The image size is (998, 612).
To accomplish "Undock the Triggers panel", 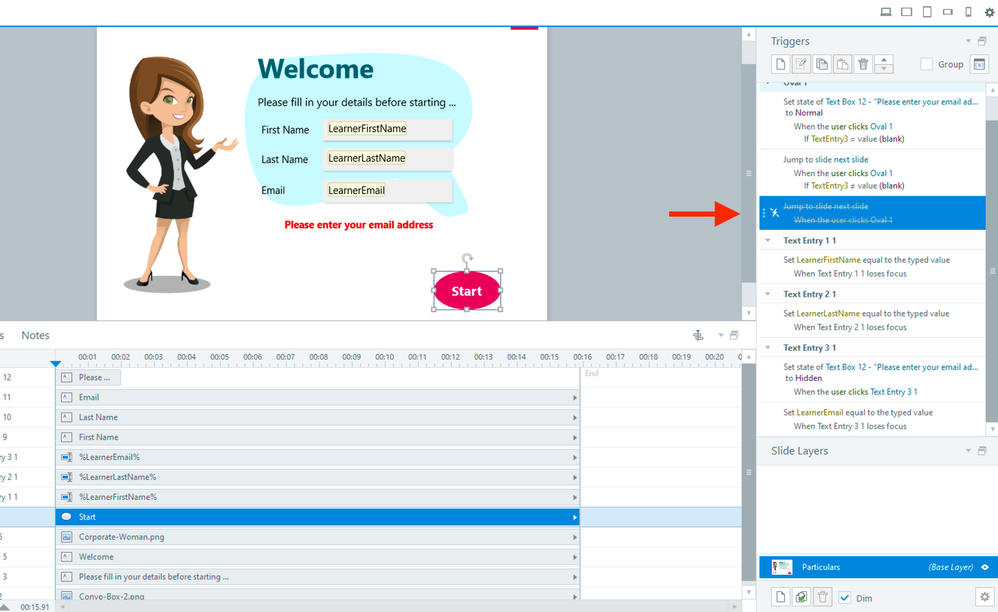I will click(982, 41).
